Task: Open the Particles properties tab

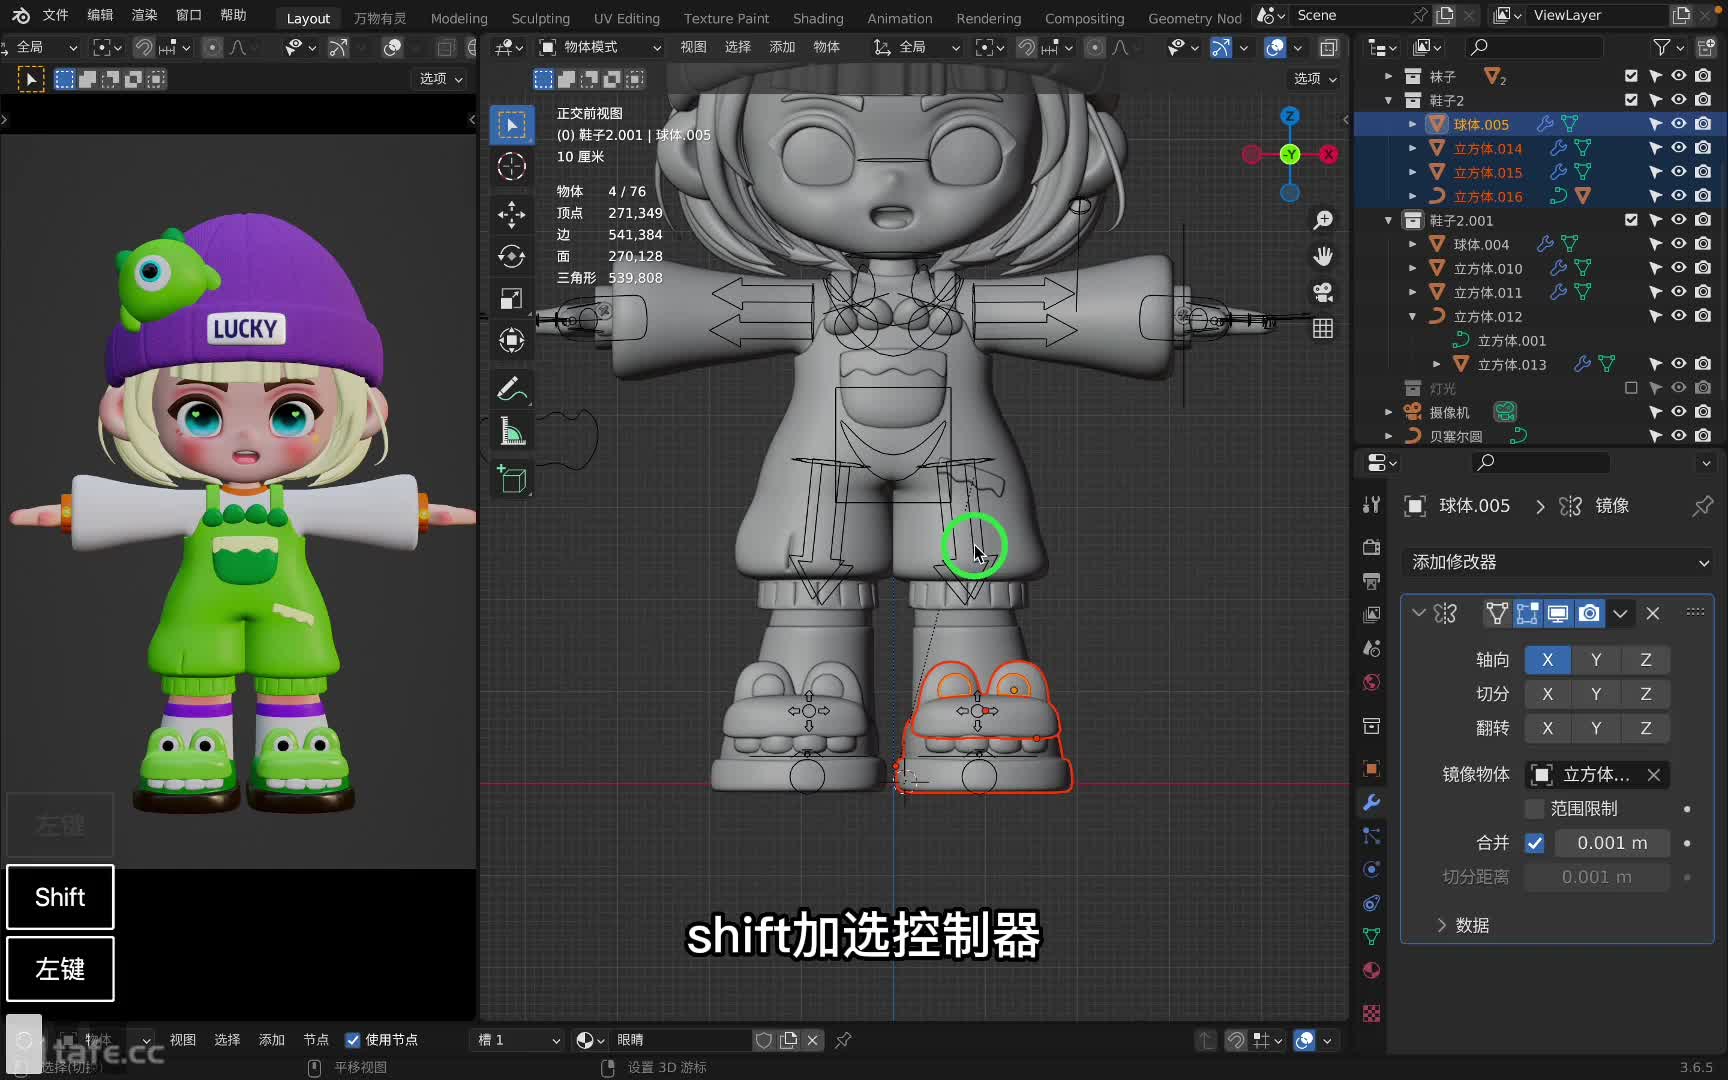Action: pos(1371,836)
